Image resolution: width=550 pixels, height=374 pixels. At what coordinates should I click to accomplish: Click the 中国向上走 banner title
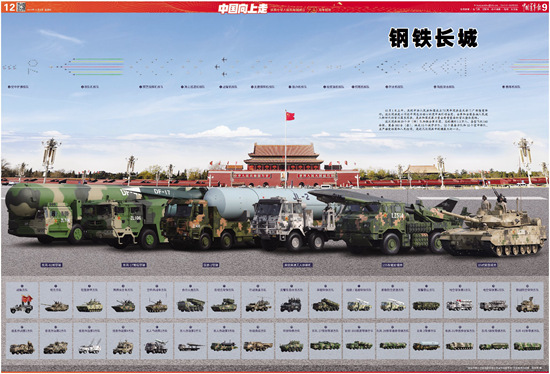[243, 8]
